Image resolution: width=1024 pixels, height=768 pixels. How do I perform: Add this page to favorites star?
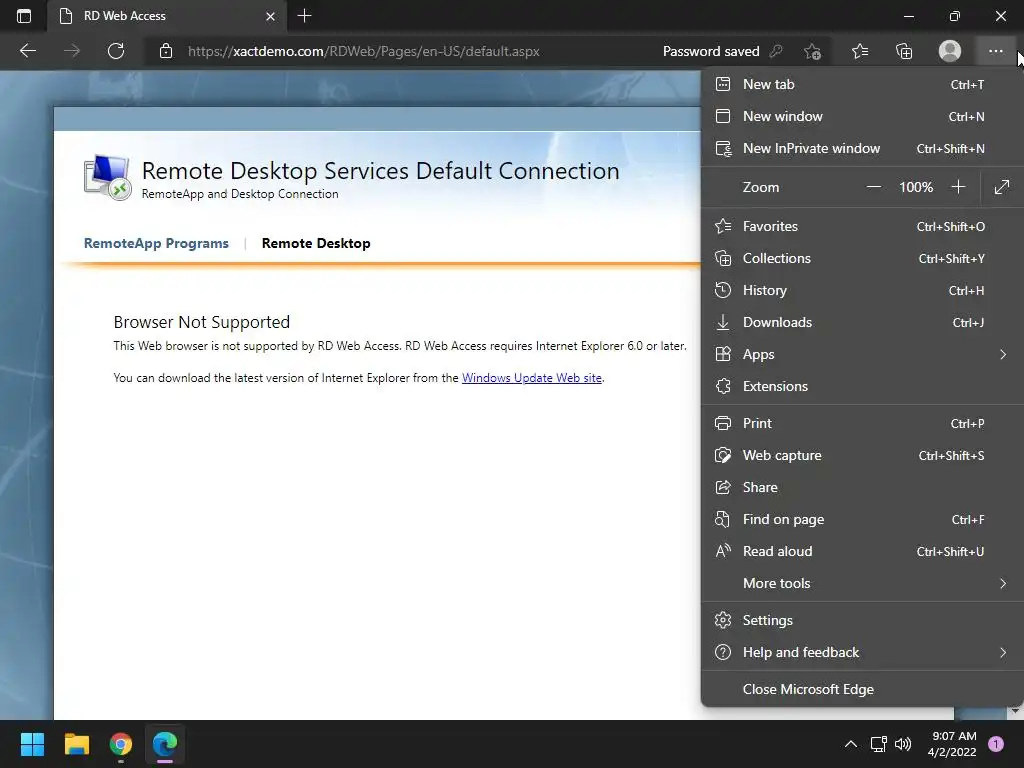tap(812, 51)
